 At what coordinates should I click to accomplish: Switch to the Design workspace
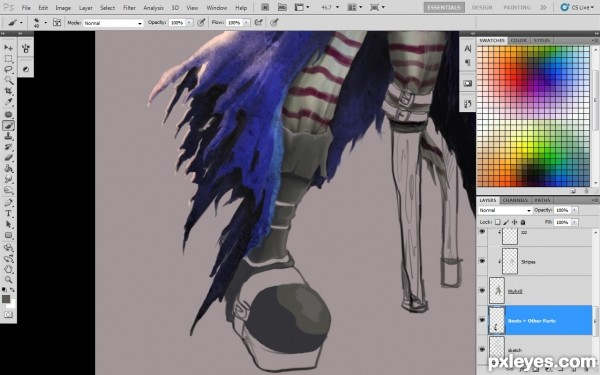tap(482, 7)
